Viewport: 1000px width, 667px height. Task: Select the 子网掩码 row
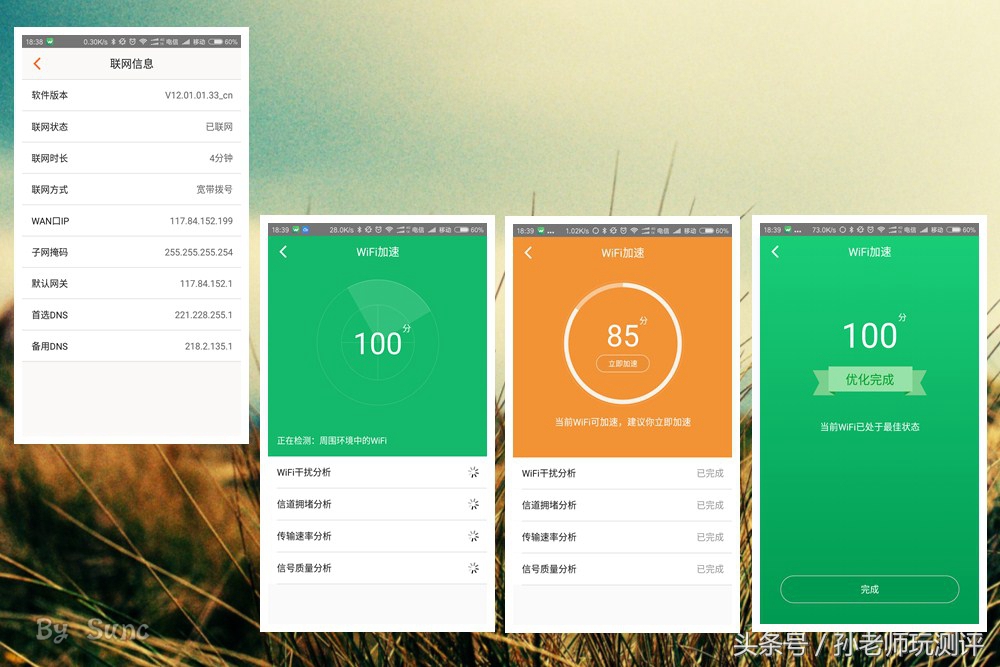pos(131,252)
